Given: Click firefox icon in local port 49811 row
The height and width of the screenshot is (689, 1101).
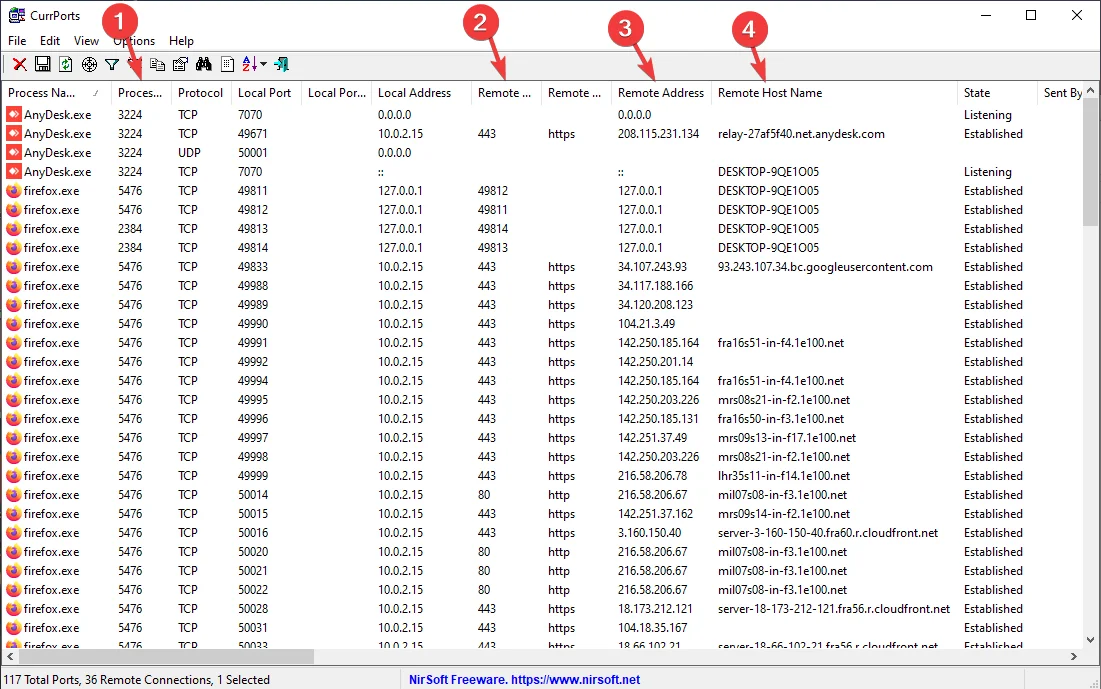Looking at the screenshot, I should click(13, 190).
